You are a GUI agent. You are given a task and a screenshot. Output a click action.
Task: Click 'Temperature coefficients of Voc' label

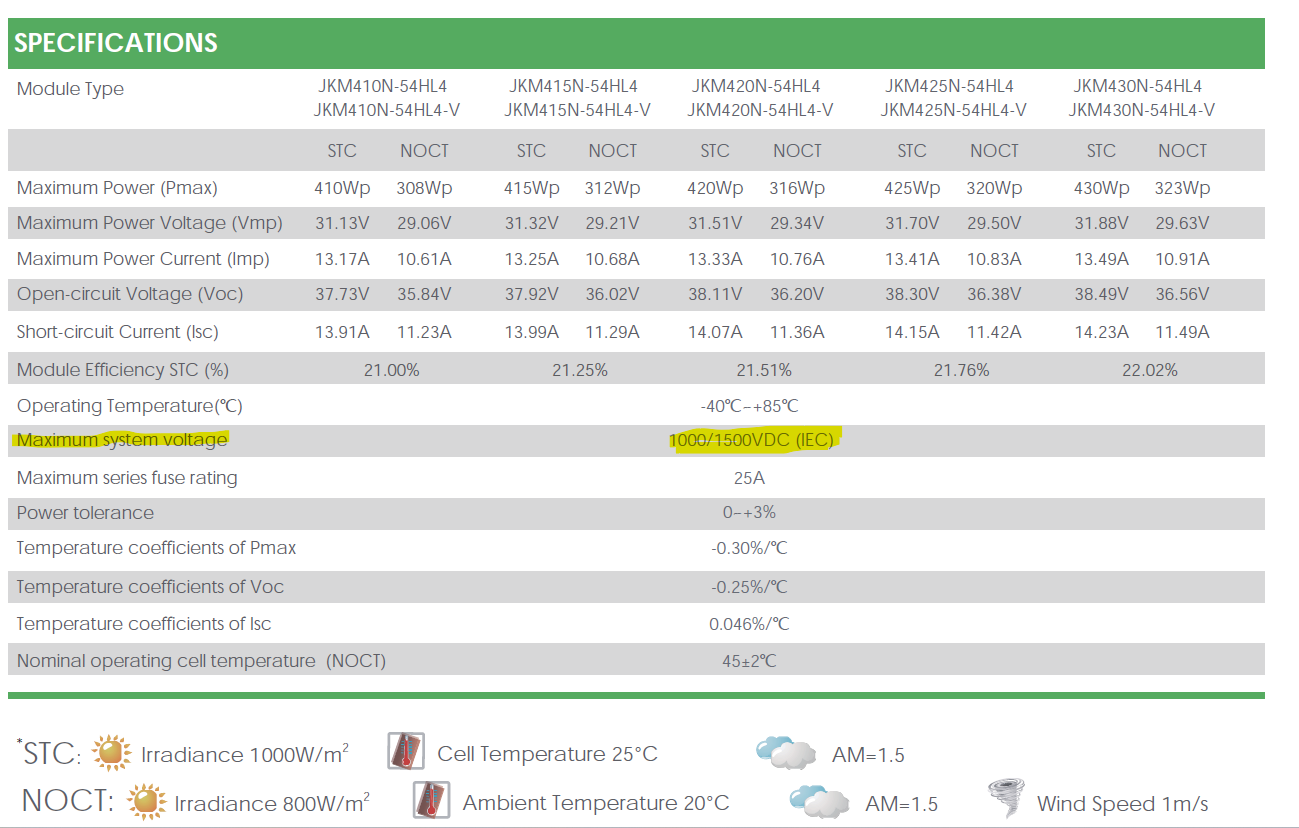pos(150,587)
